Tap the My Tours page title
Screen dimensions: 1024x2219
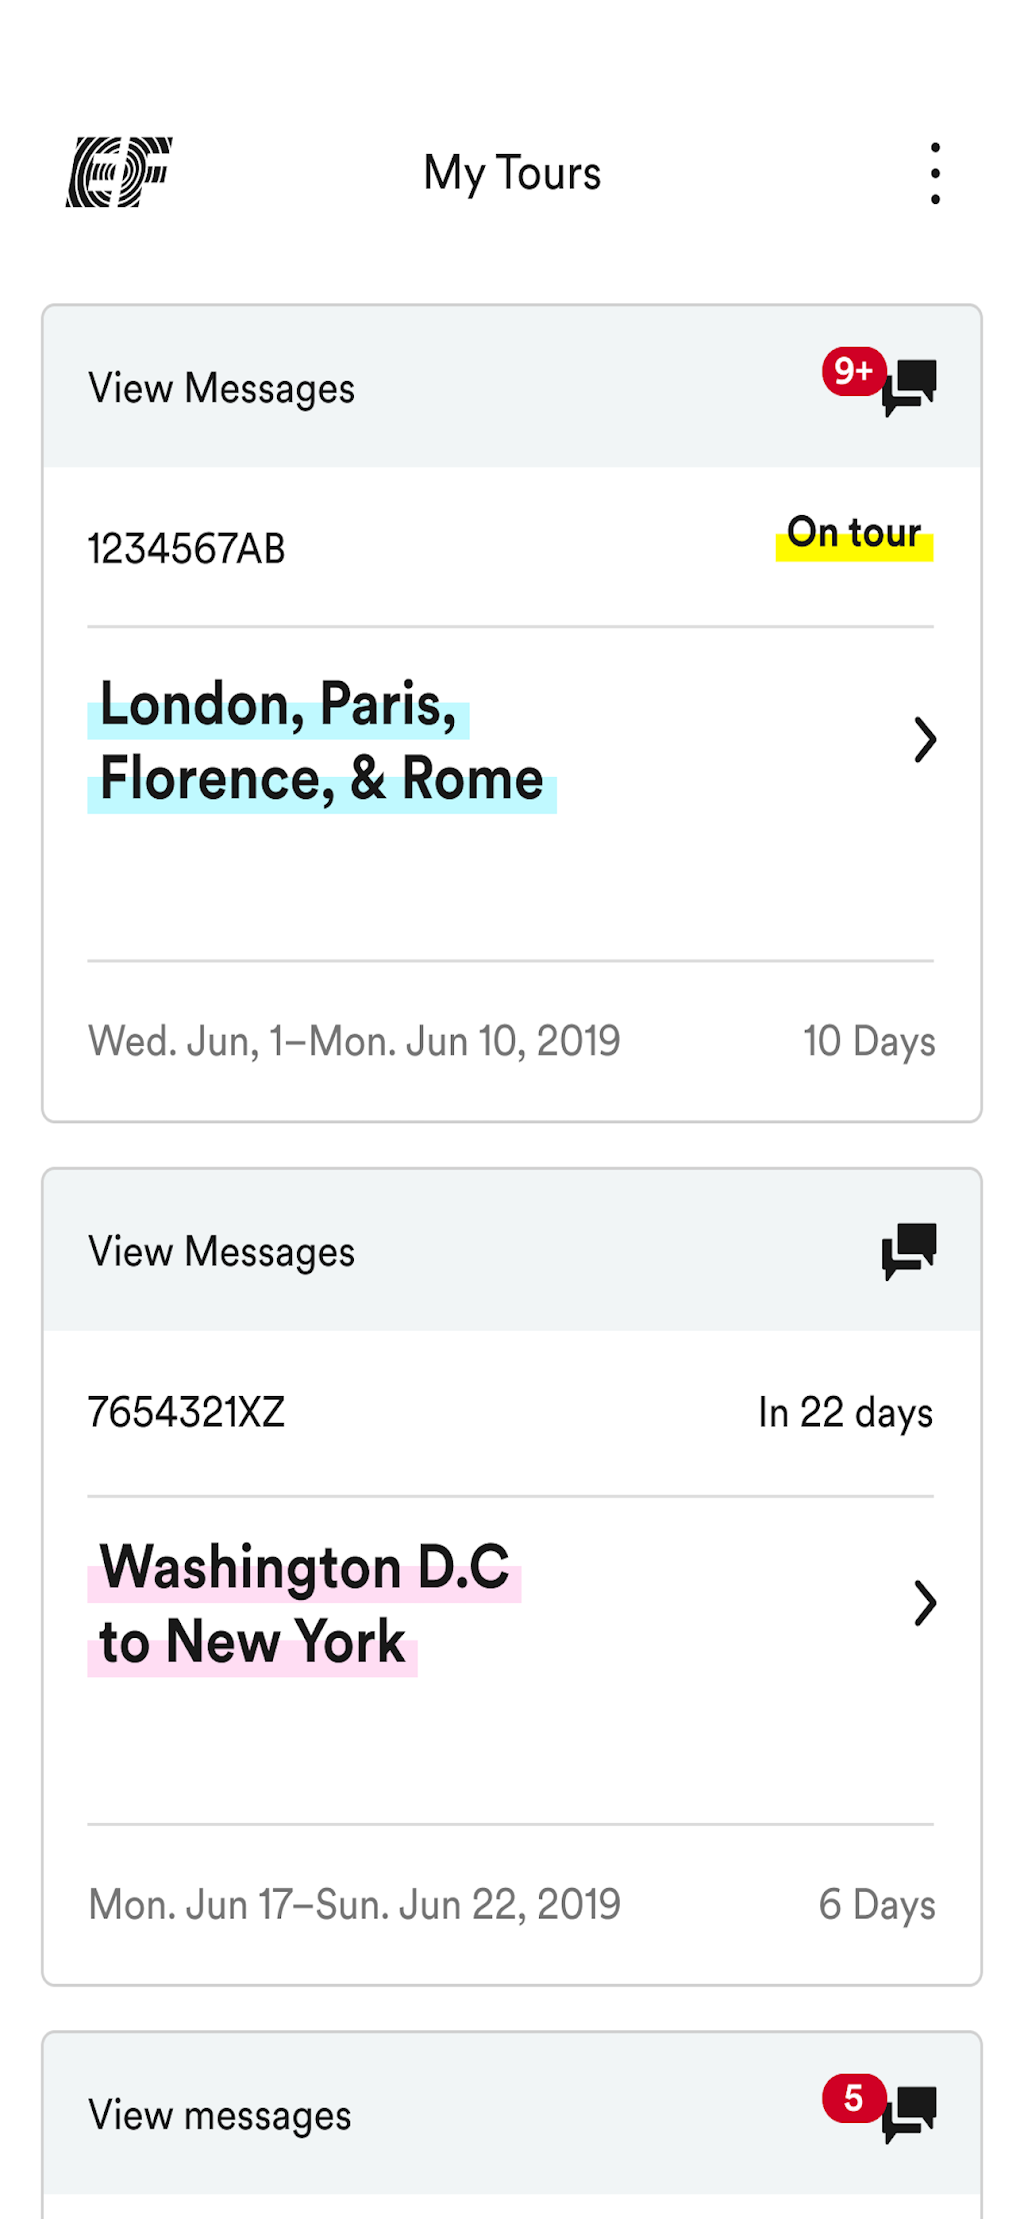(512, 173)
